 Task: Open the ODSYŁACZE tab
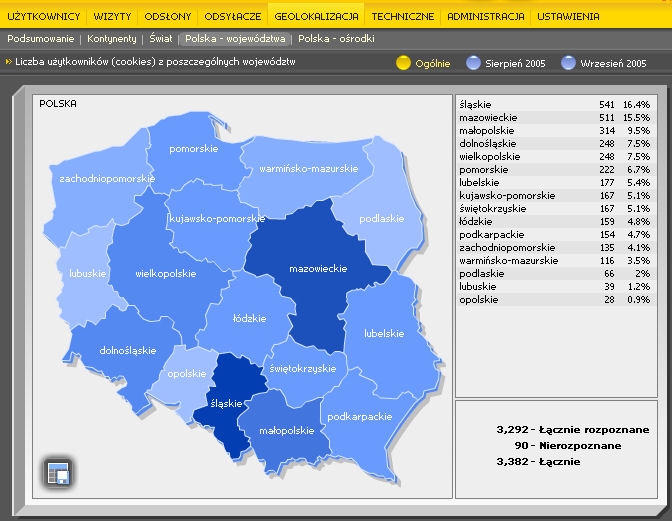coord(233,17)
